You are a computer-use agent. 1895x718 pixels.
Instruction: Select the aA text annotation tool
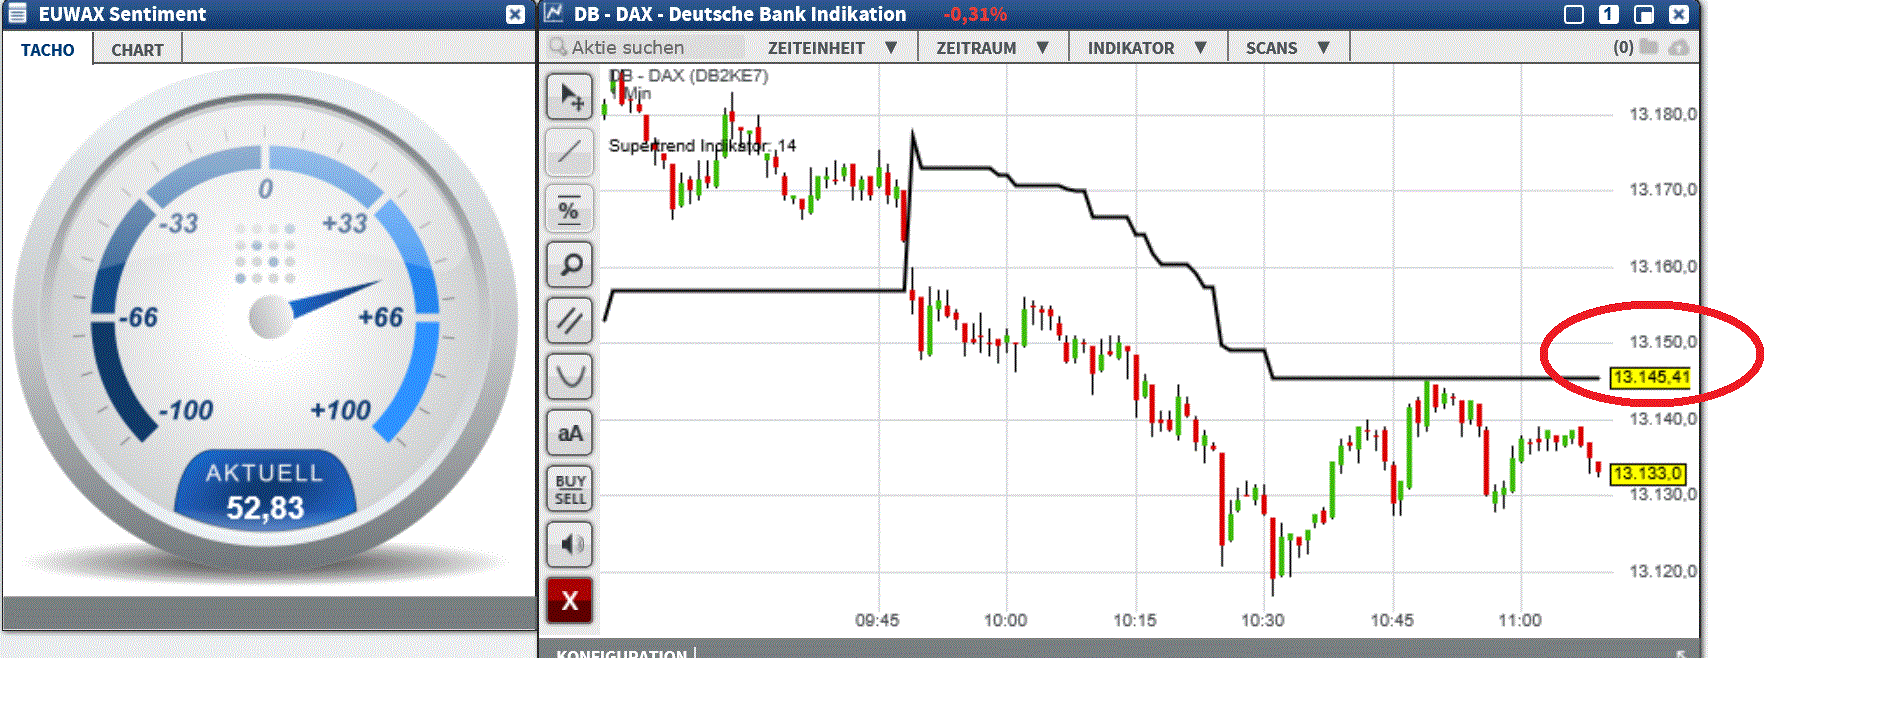tap(570, 433)
